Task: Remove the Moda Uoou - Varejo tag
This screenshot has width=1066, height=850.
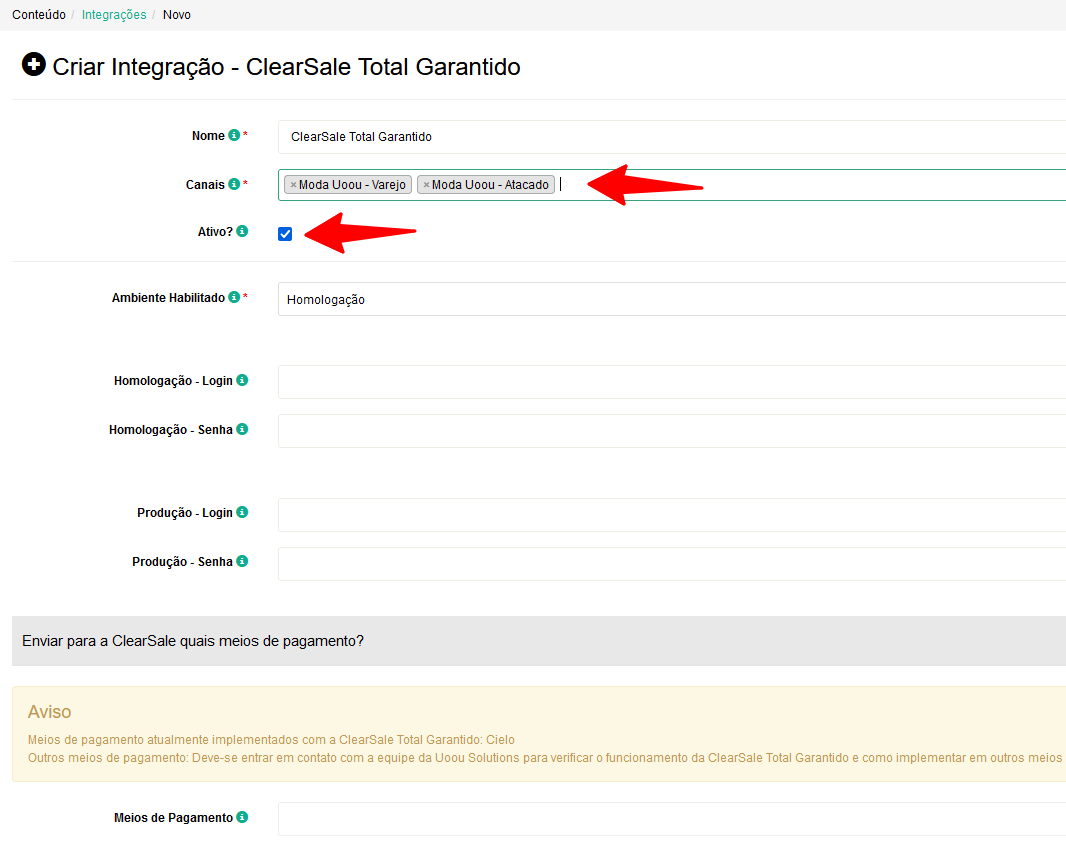Action: [x=293, y=185]
